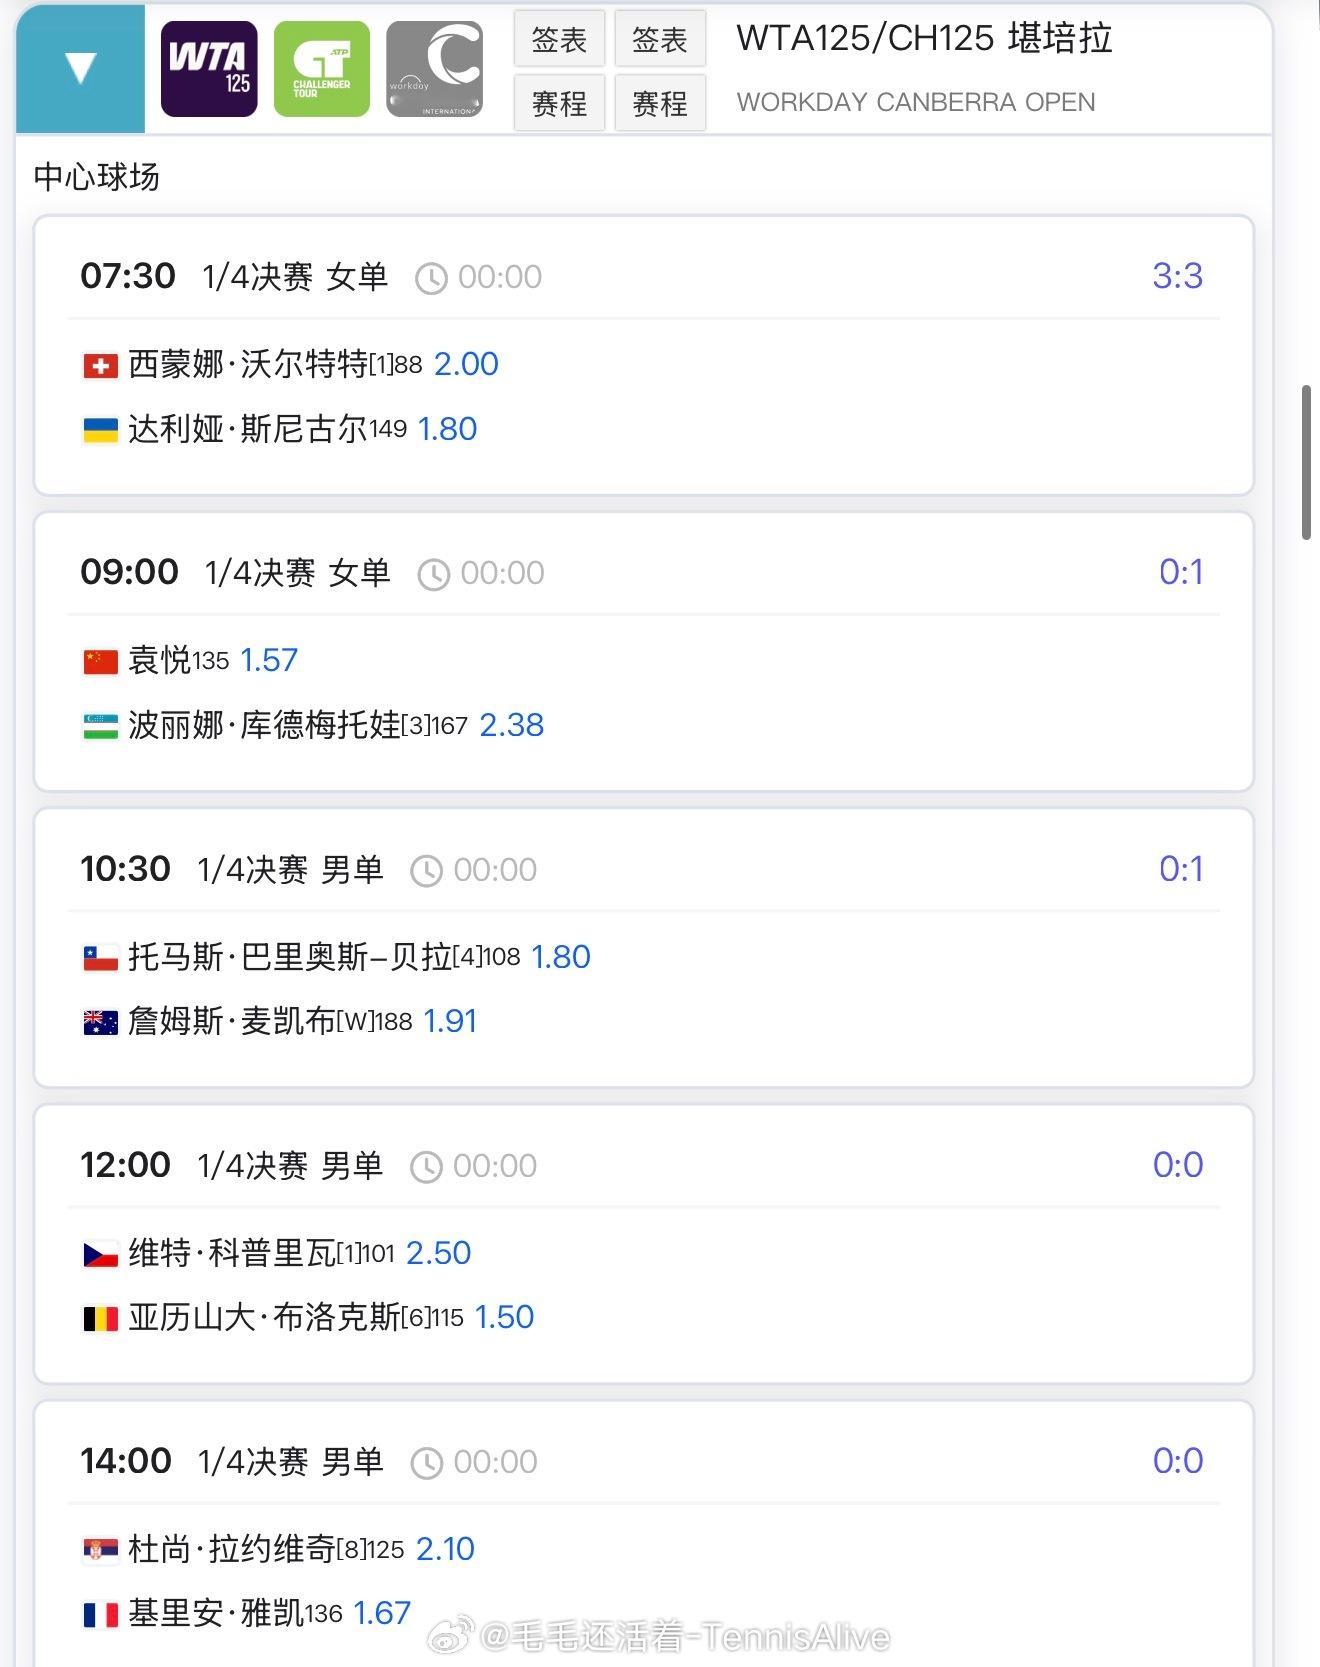Screen dimensions: 1320x1667
Task: Select the Swiss flag next to 西蒙娜·沃尔特特
Action: tap(100, 366)
